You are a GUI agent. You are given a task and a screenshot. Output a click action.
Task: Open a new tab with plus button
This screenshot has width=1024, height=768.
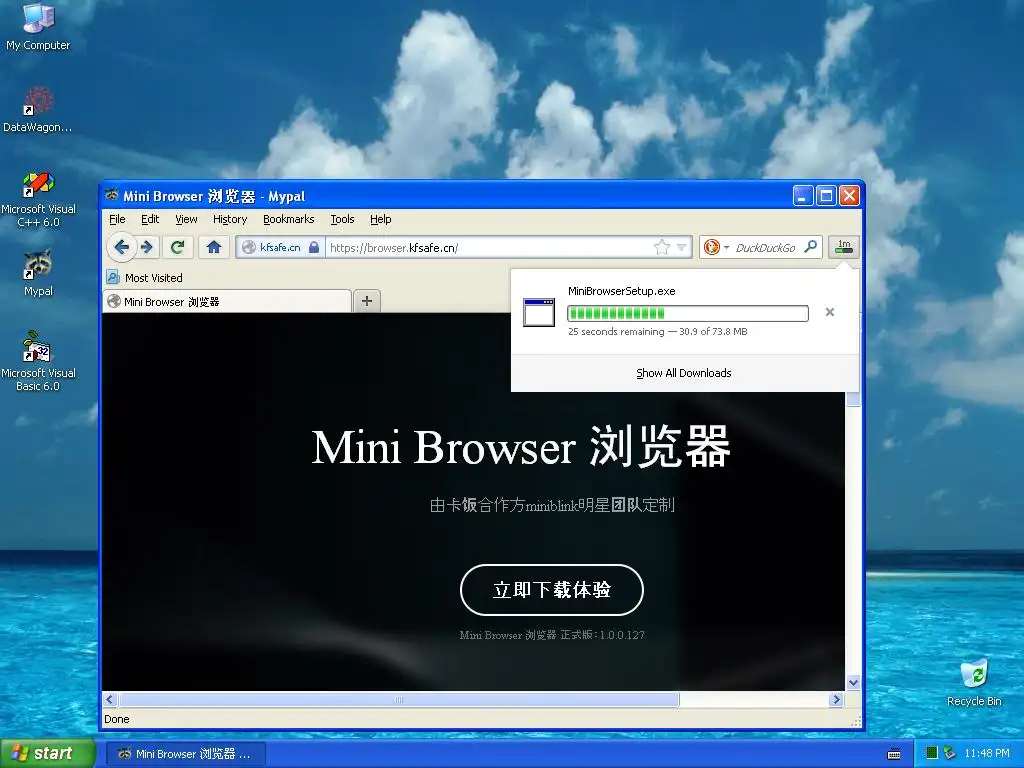(x=367, y=300)
